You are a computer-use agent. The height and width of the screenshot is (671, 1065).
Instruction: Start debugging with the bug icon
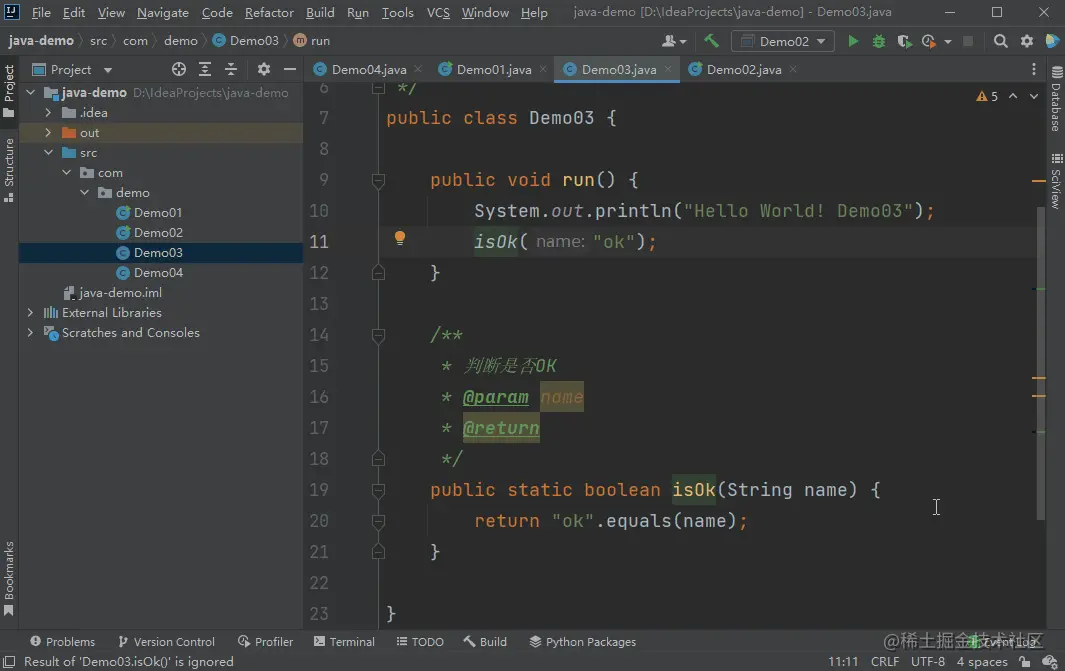tap(878, 41)
